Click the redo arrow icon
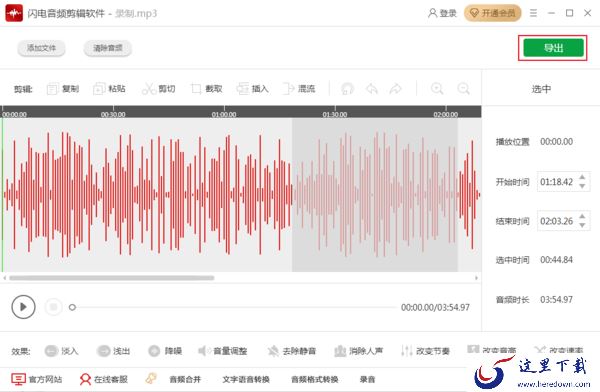Viewport: 600px width, 392px height. click(395, 89)
